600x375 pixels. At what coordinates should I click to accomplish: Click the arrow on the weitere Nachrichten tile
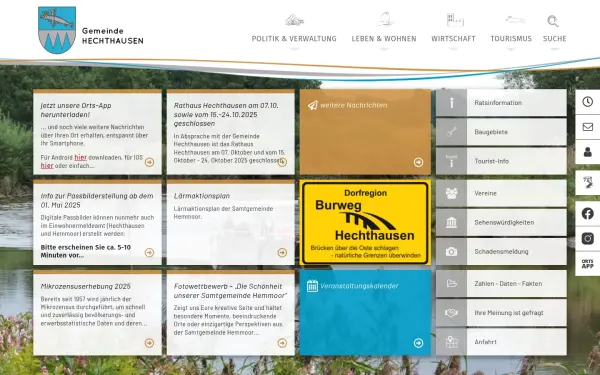(x=418, y=162)
